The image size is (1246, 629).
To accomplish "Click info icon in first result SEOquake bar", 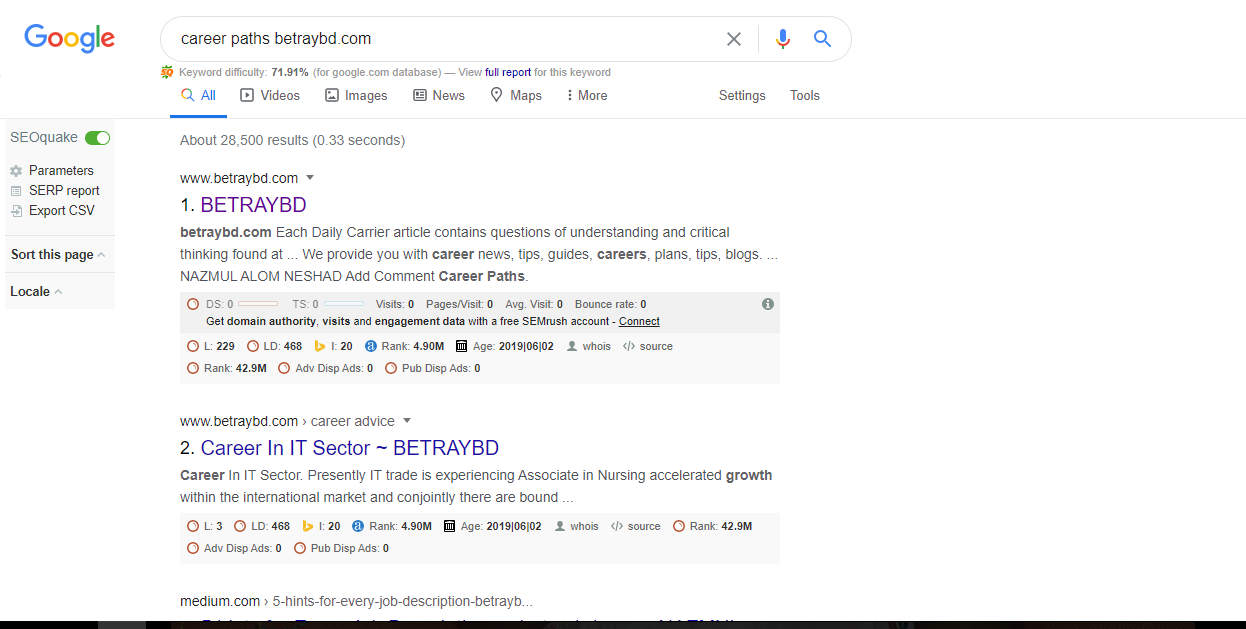I will [x=768, y=303].
